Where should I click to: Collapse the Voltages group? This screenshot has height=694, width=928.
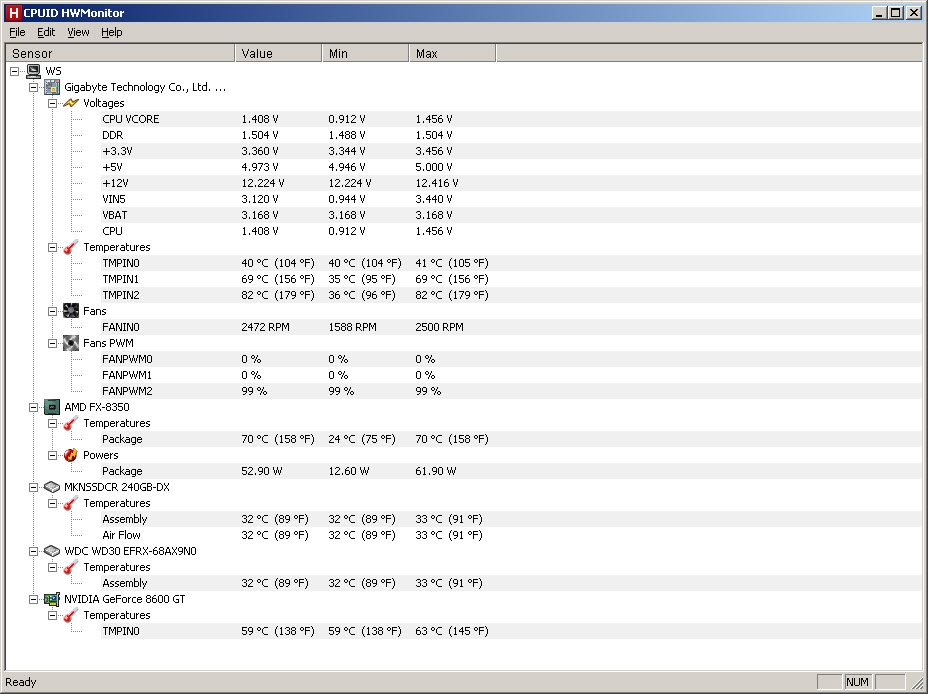53,103
